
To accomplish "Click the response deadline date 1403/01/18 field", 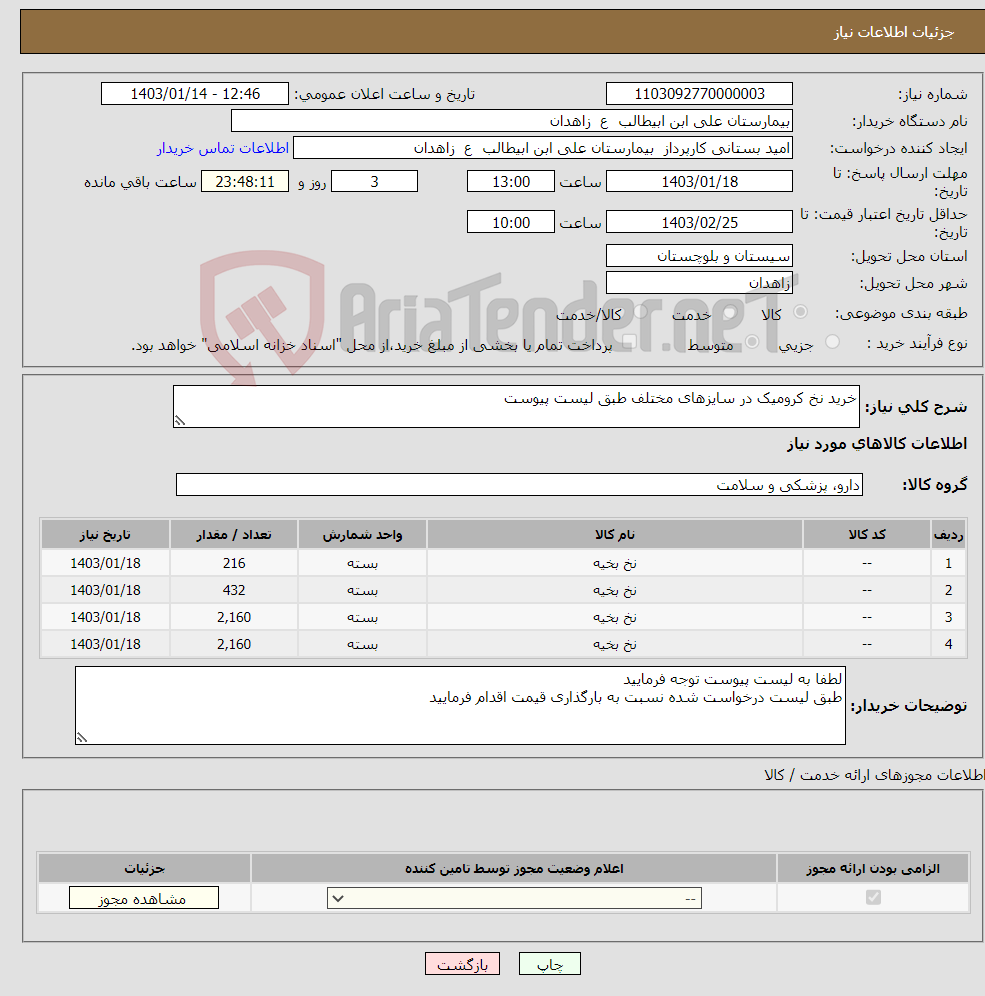I will [699, 181].
